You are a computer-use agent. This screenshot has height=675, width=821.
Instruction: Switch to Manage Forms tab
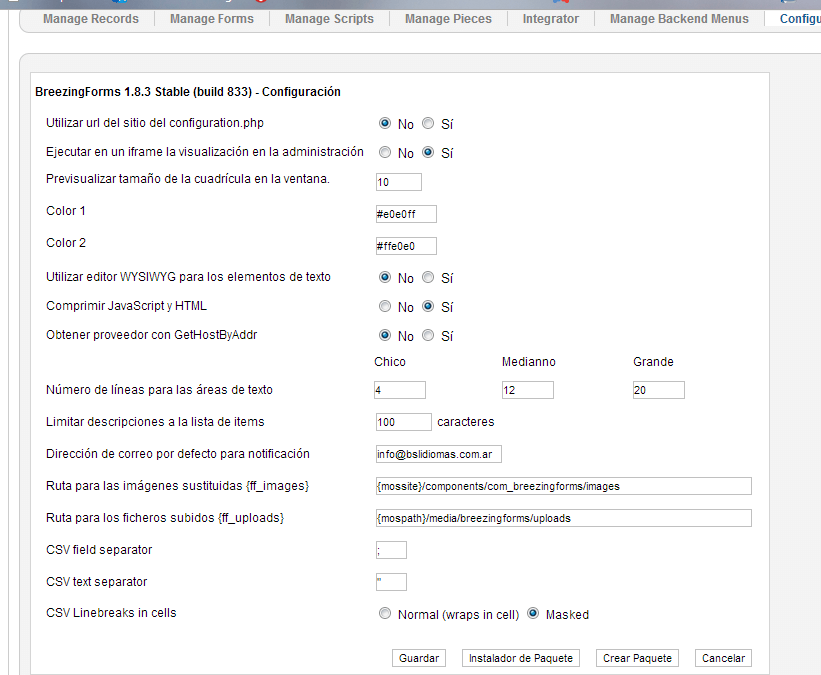(x=212, y=19)
